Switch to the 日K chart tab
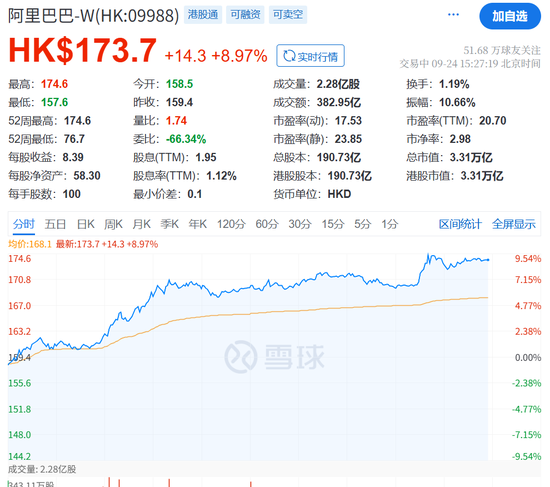Viewport: 550px width, 487px height. [86, 224]
